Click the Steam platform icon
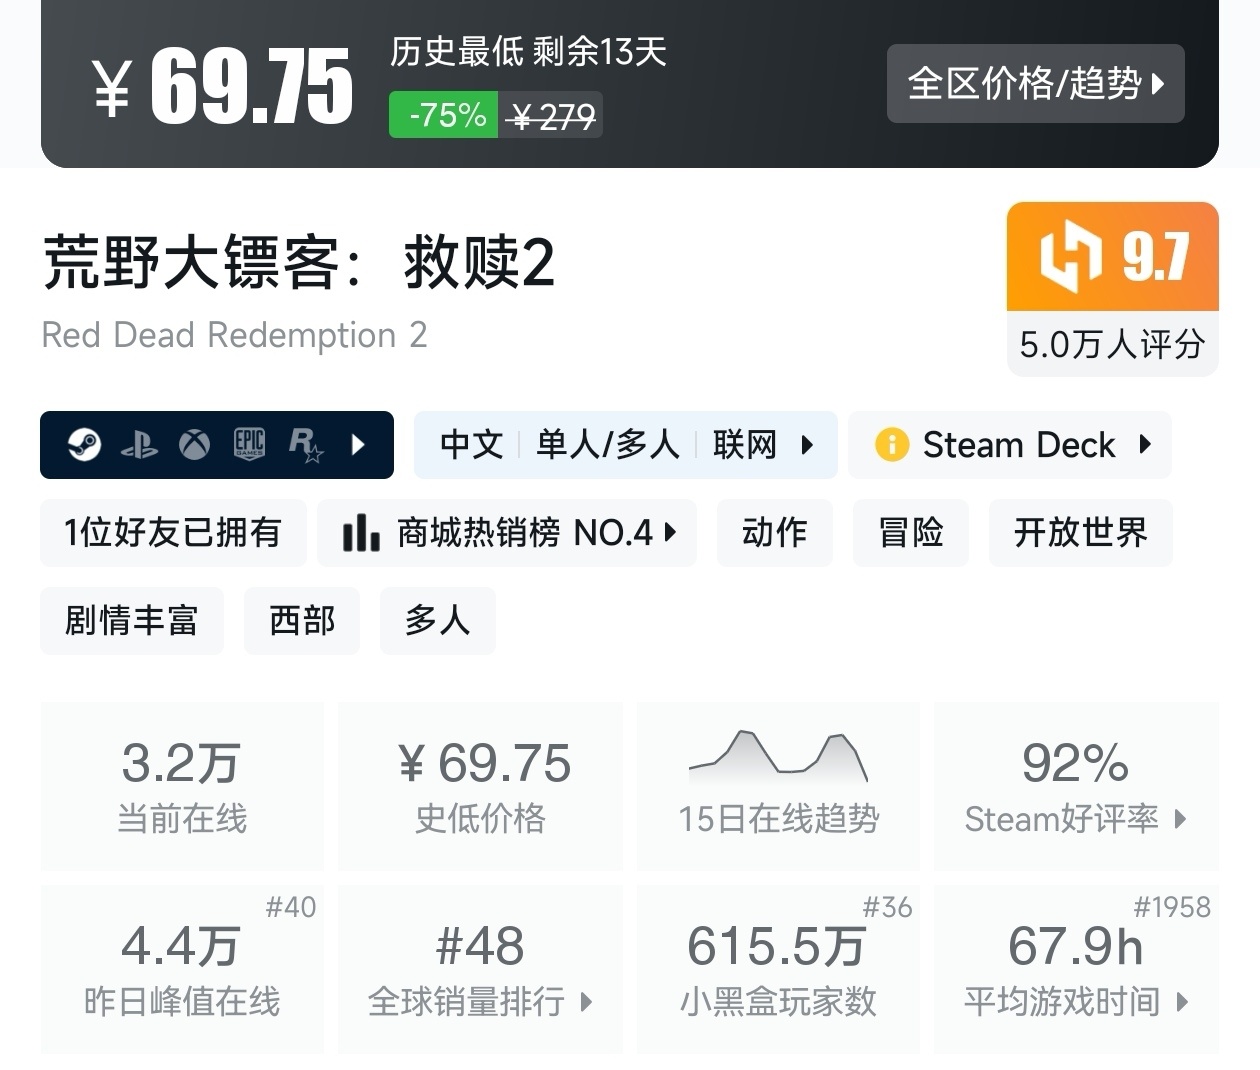 coord(84,444)
